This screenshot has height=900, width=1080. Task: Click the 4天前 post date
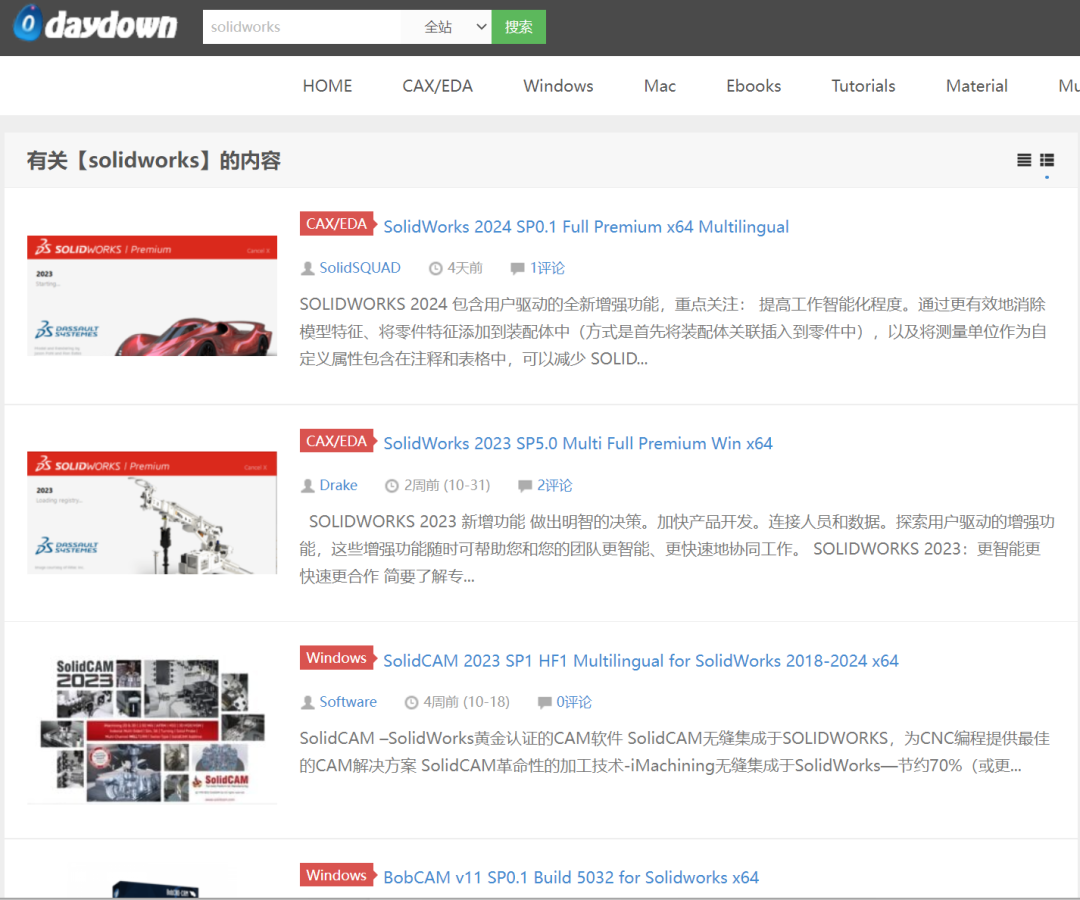465,268
